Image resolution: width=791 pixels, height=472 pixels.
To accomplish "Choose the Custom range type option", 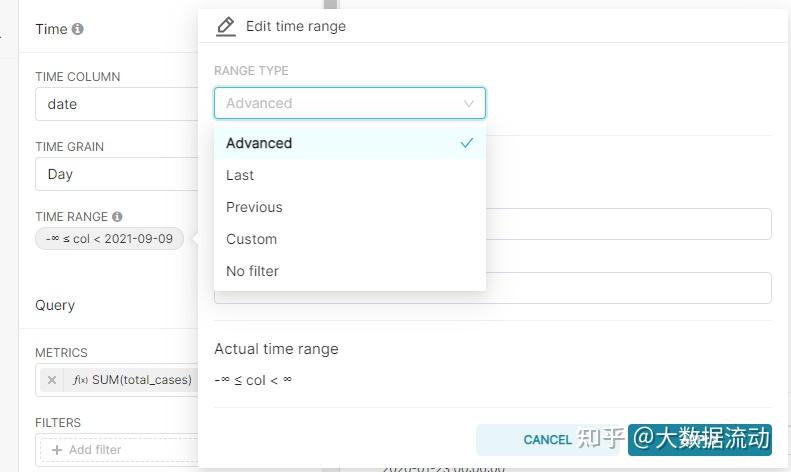I will 251,239.
